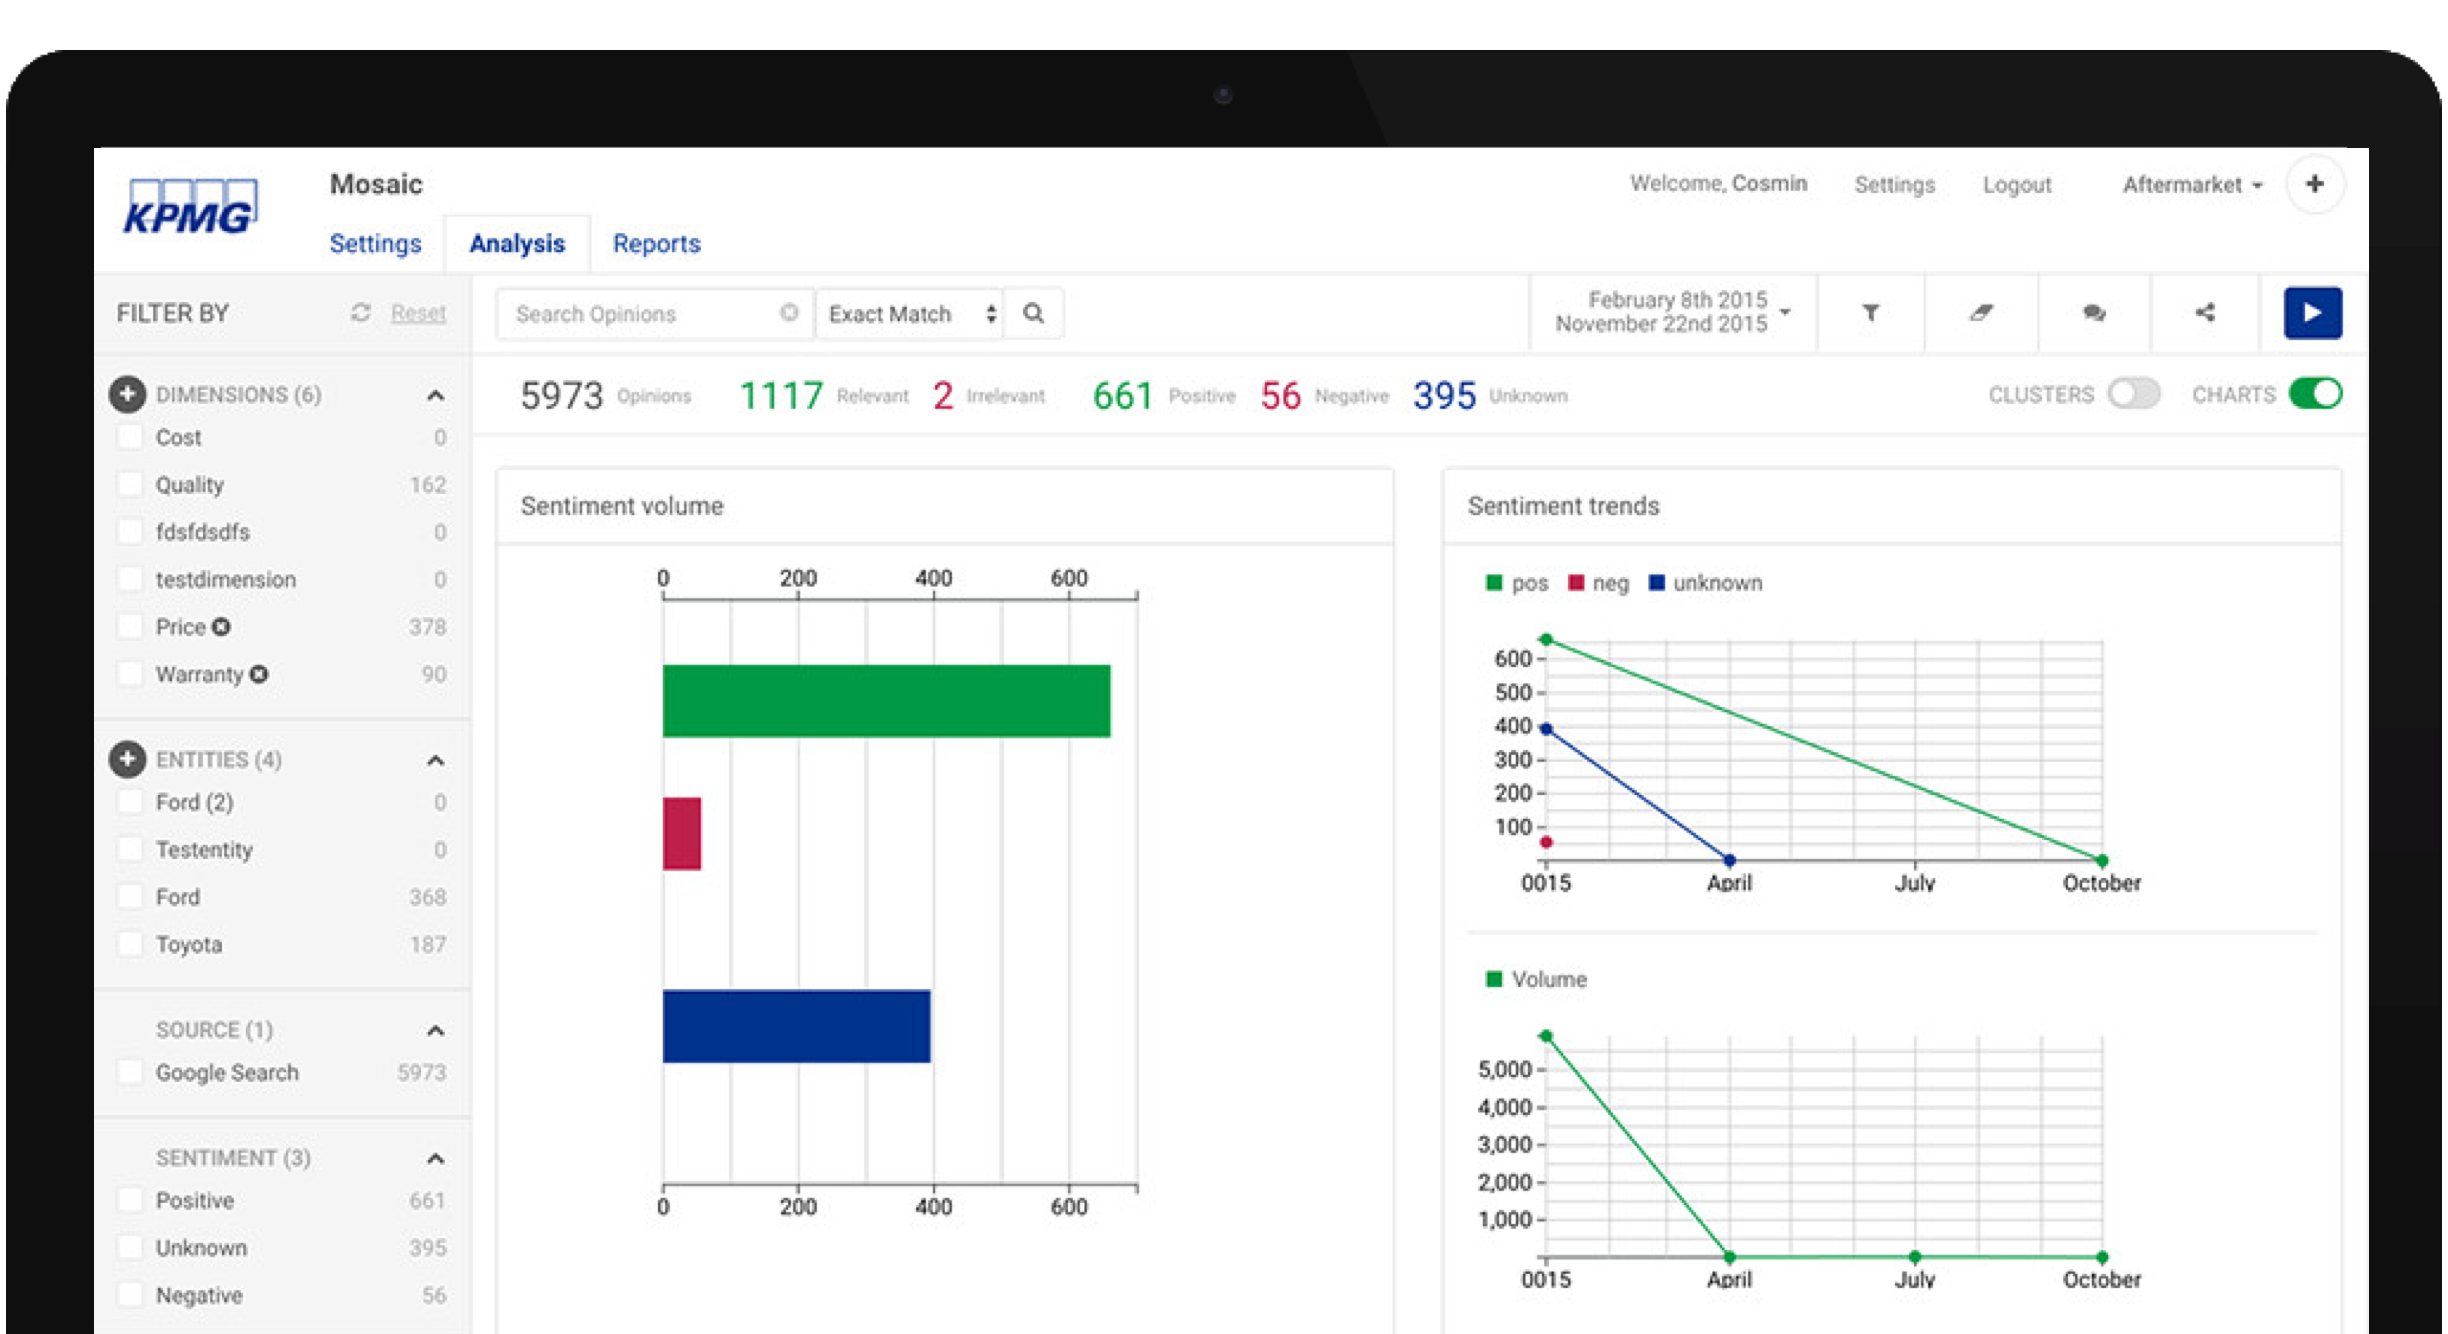Clear the Search Opinions field with the X icon
2448x1334 pixels.
coord(789,313)
